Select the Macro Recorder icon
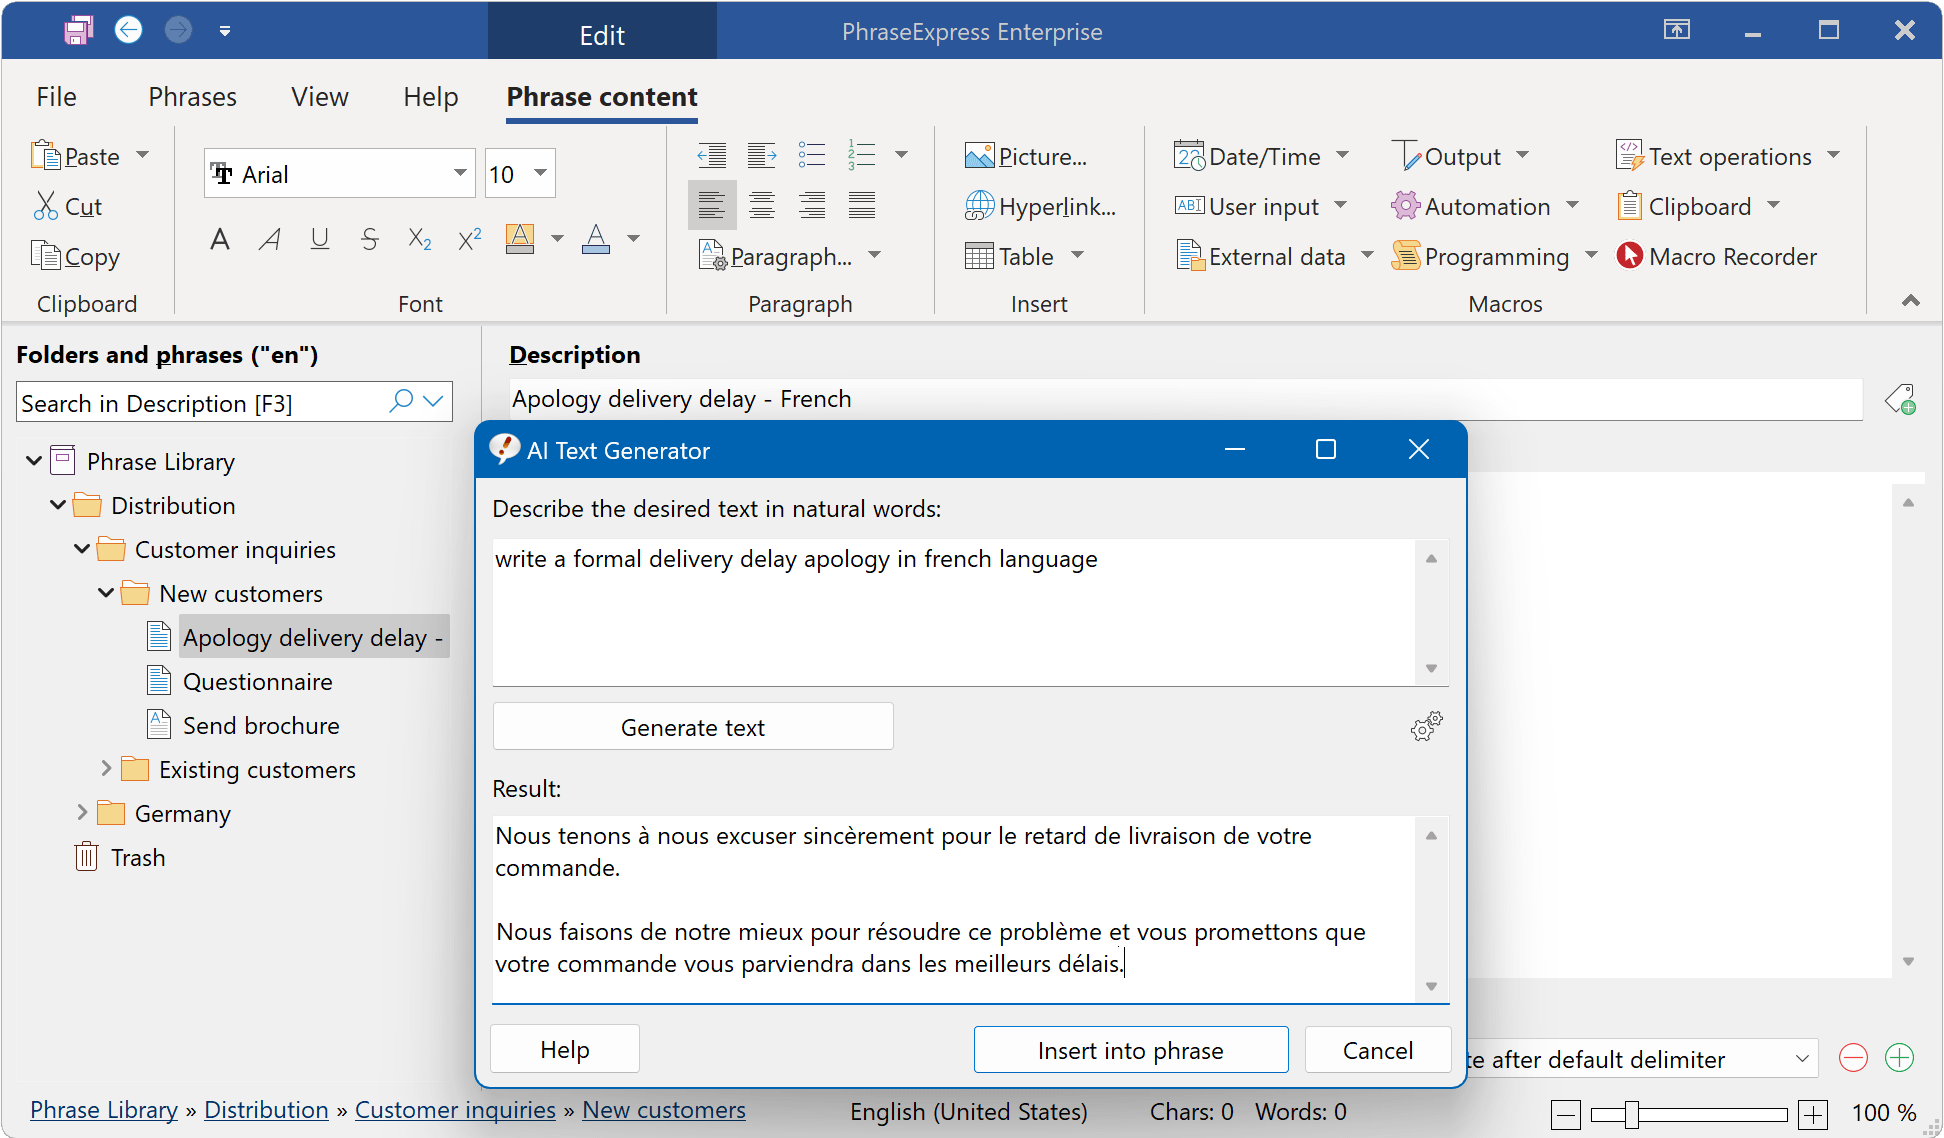 point(1626,256)
